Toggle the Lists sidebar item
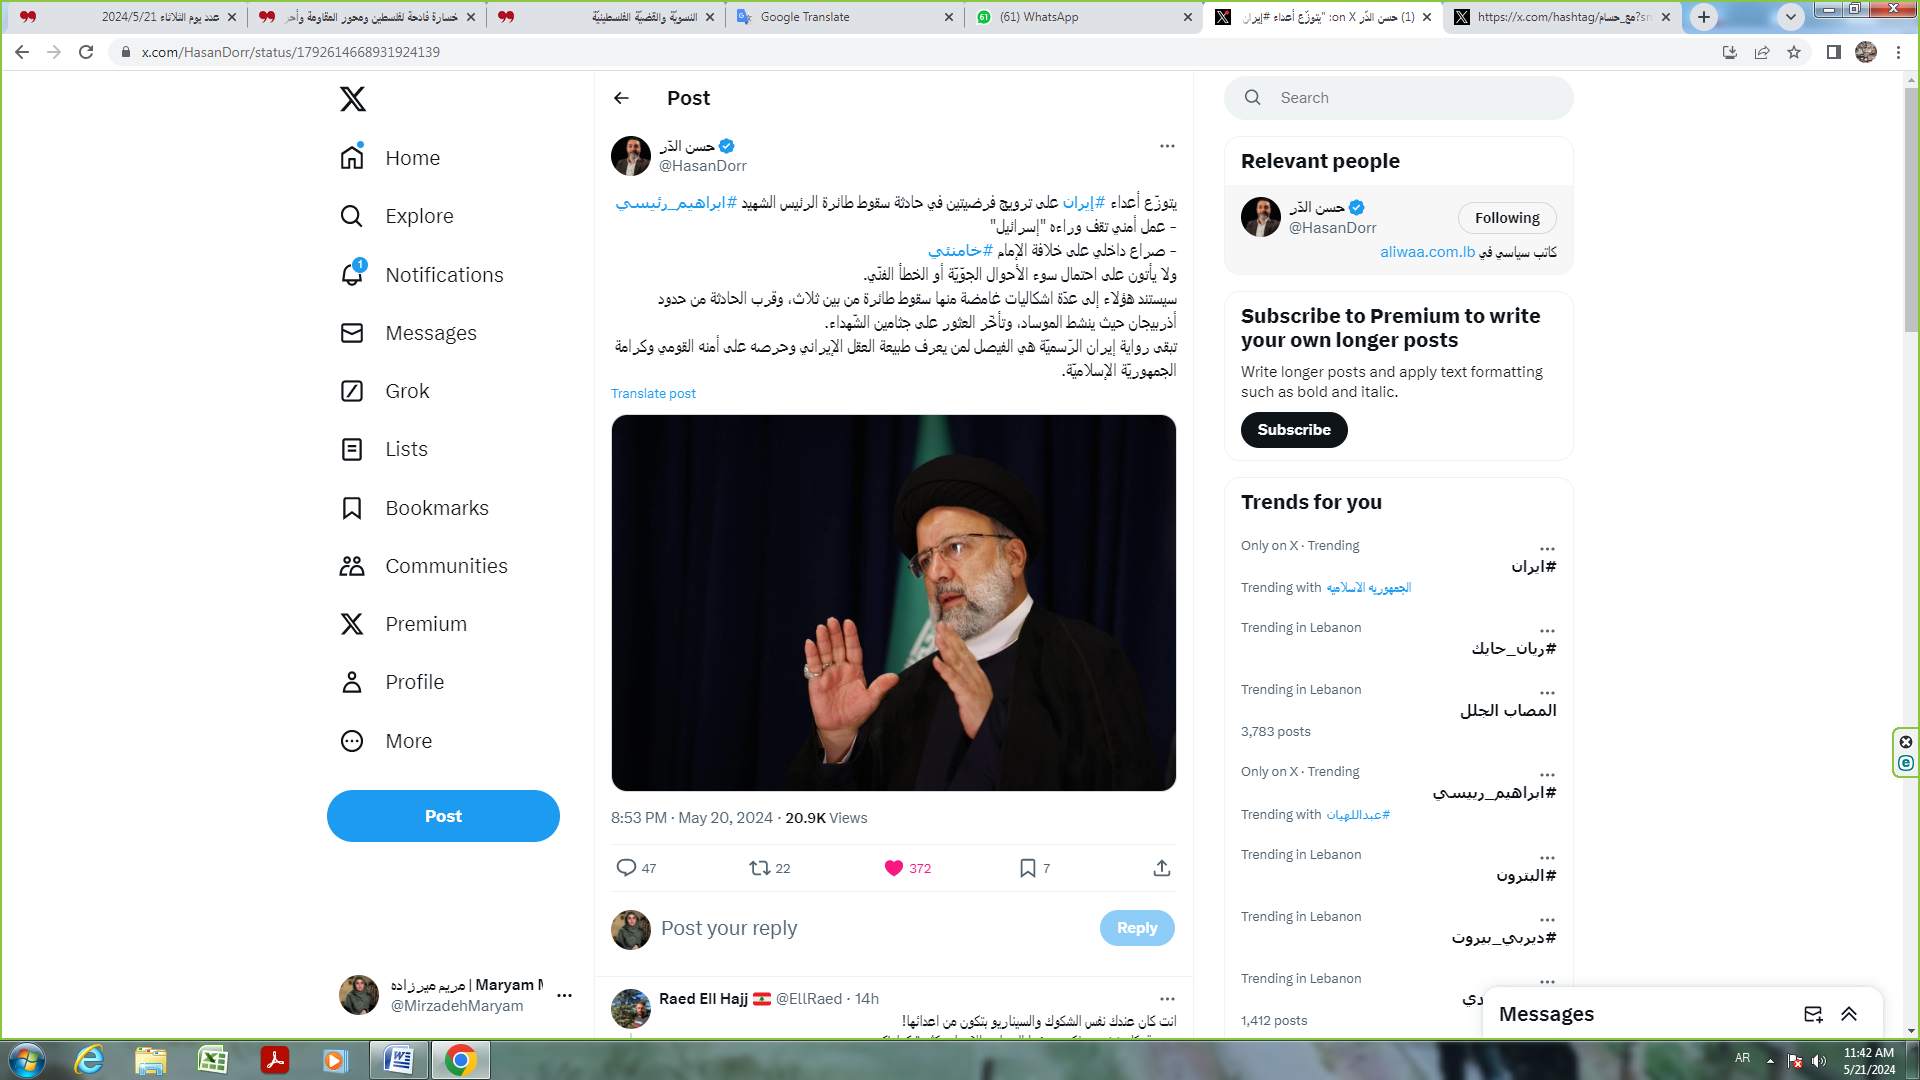 404,448
